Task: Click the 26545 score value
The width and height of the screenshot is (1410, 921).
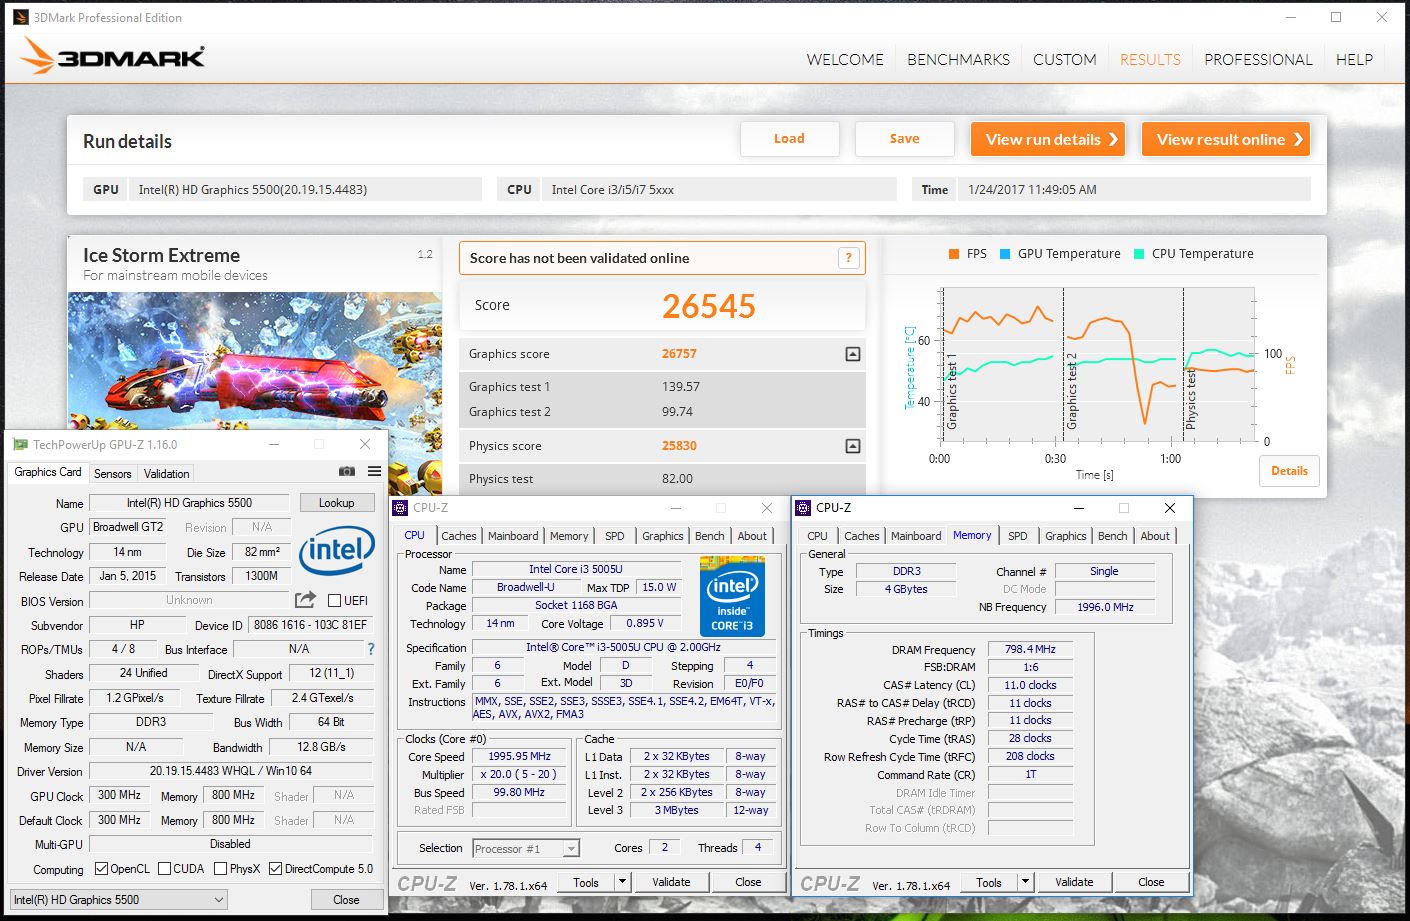Action: tap(709, 306)
